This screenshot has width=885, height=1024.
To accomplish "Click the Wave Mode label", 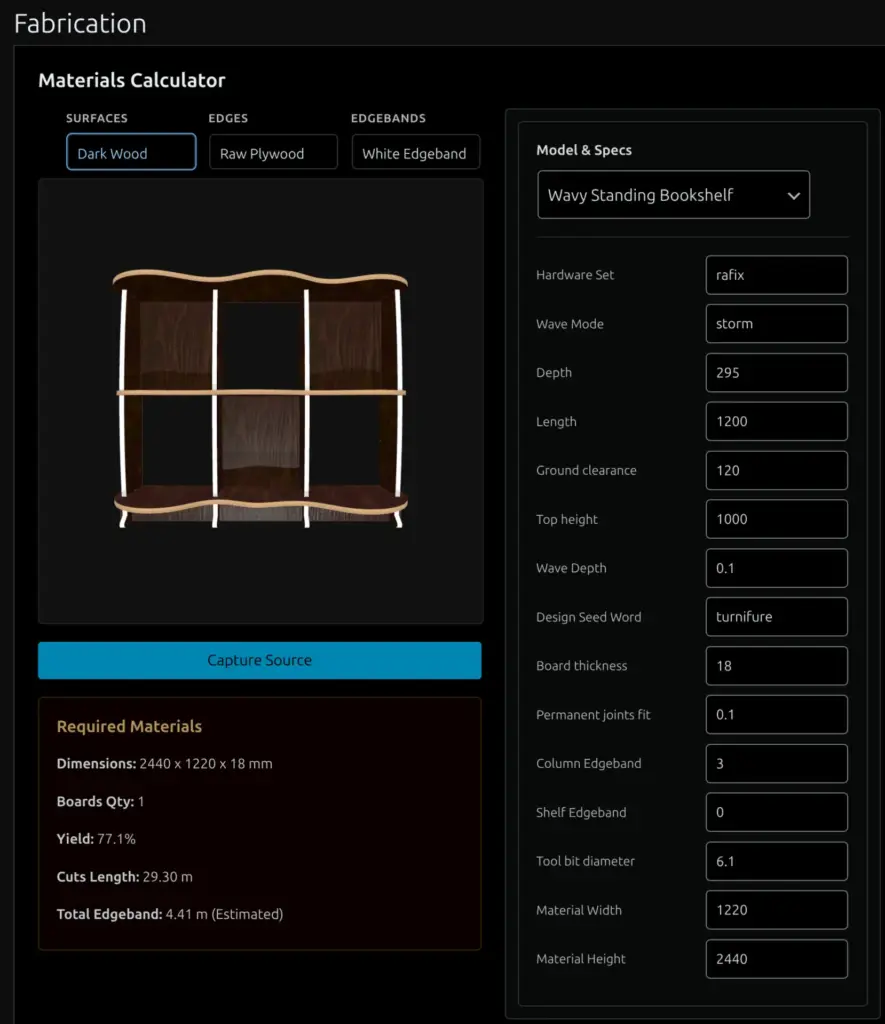I will [570, 324].
